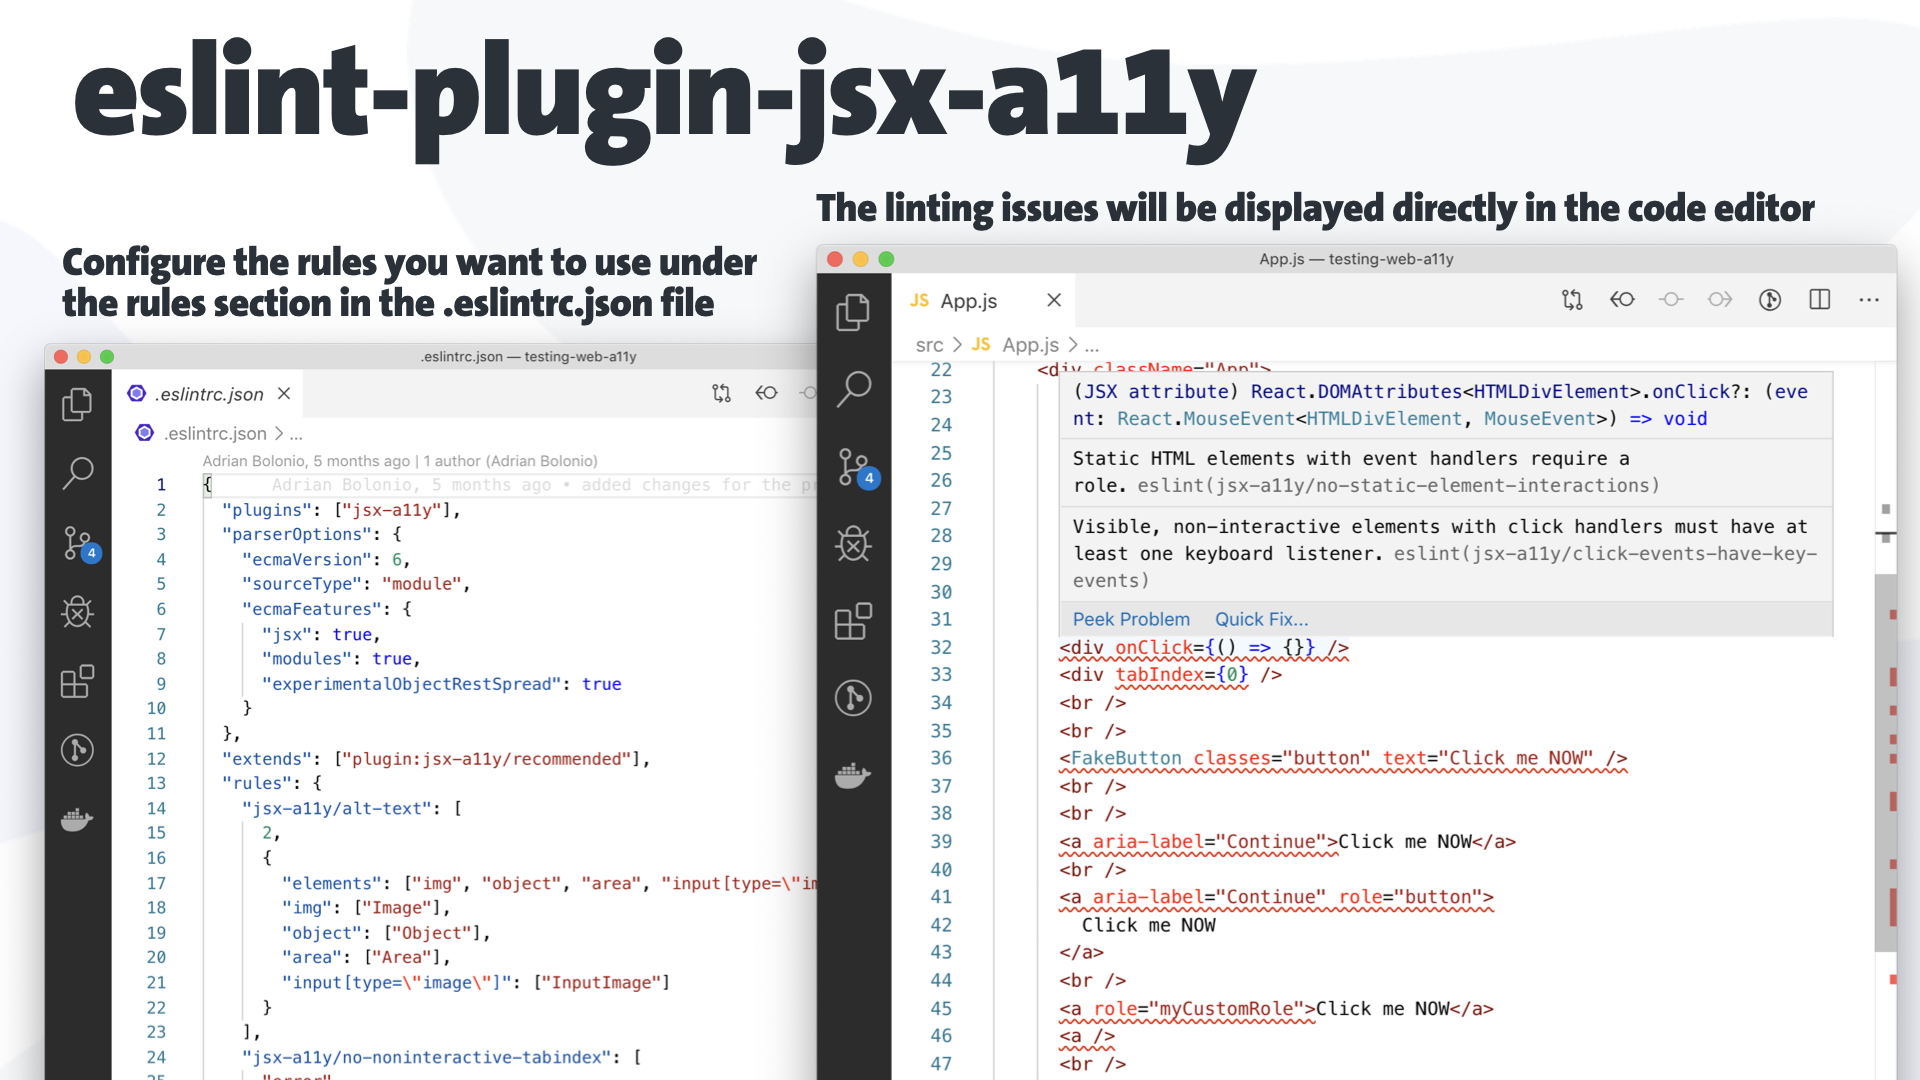The width and height of the screenshot is (1920, 1080).
Task: Click Quick Fix... button in tooltip
Action: pos(1259,620)
